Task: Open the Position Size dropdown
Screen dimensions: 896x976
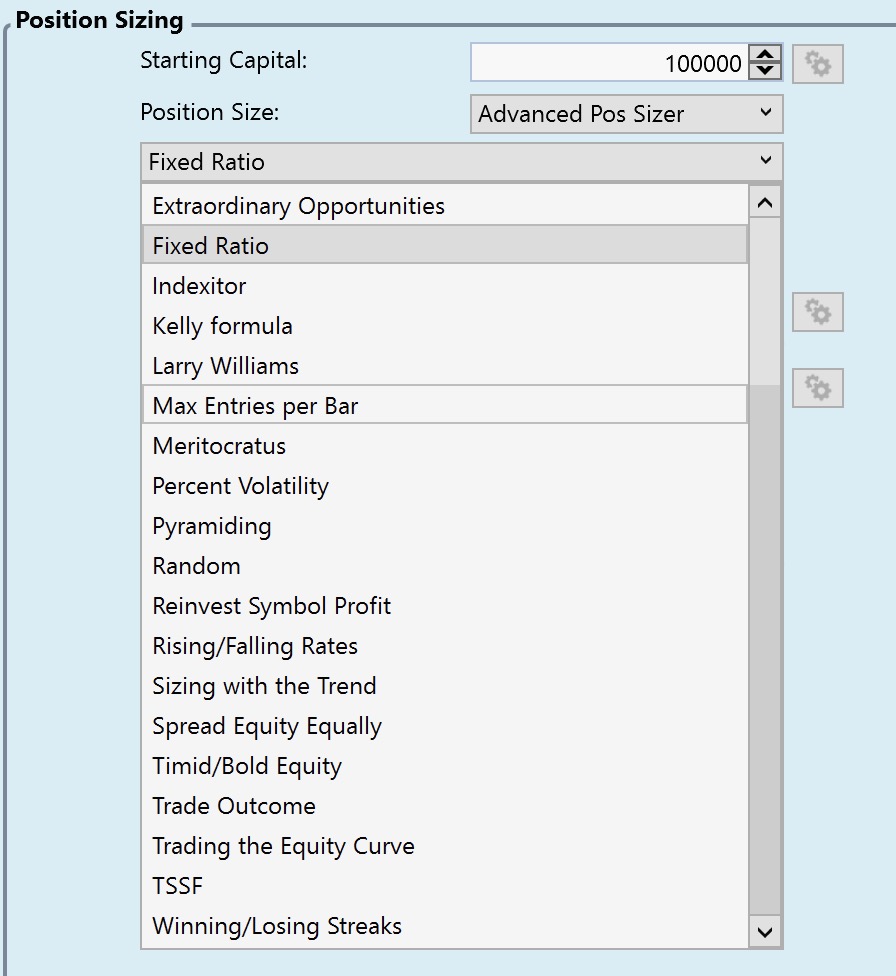Action: 626,114
